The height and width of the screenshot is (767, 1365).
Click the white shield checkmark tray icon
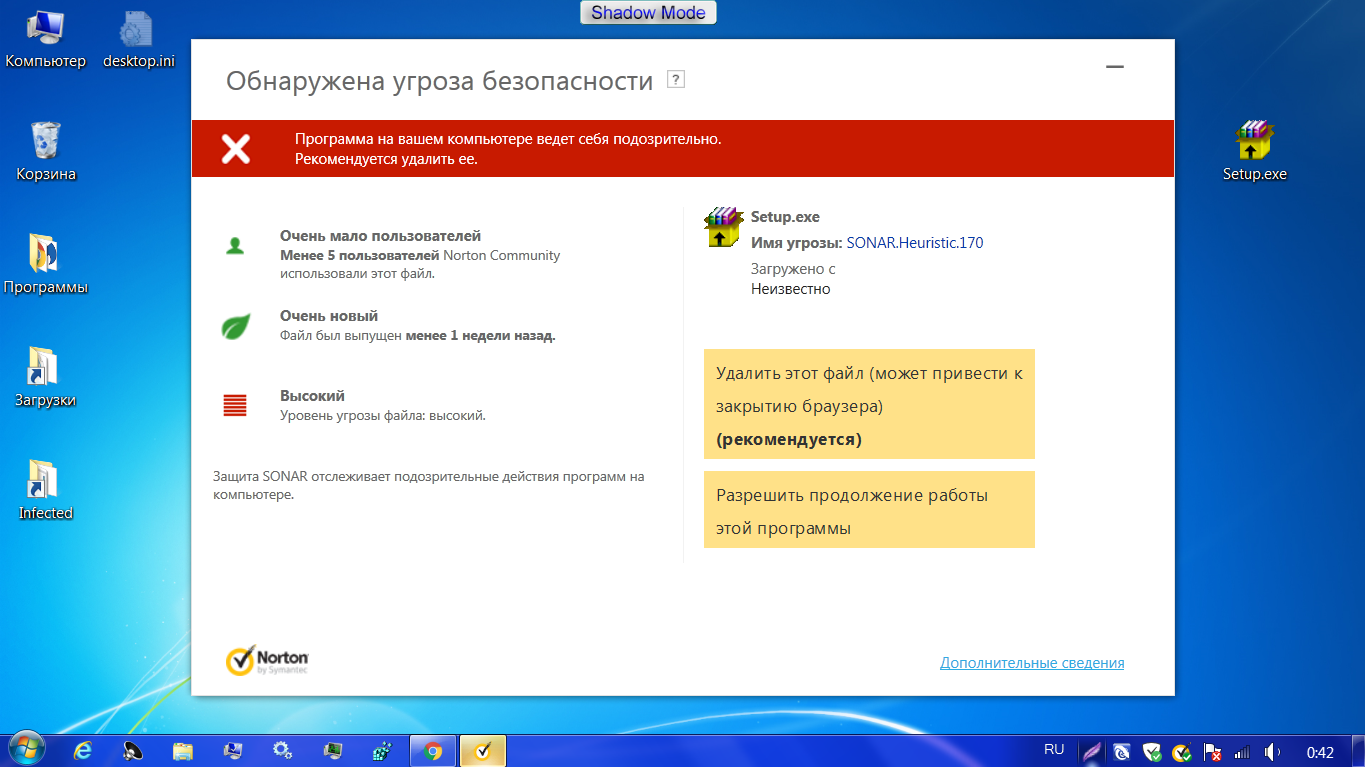point(1152,752)
